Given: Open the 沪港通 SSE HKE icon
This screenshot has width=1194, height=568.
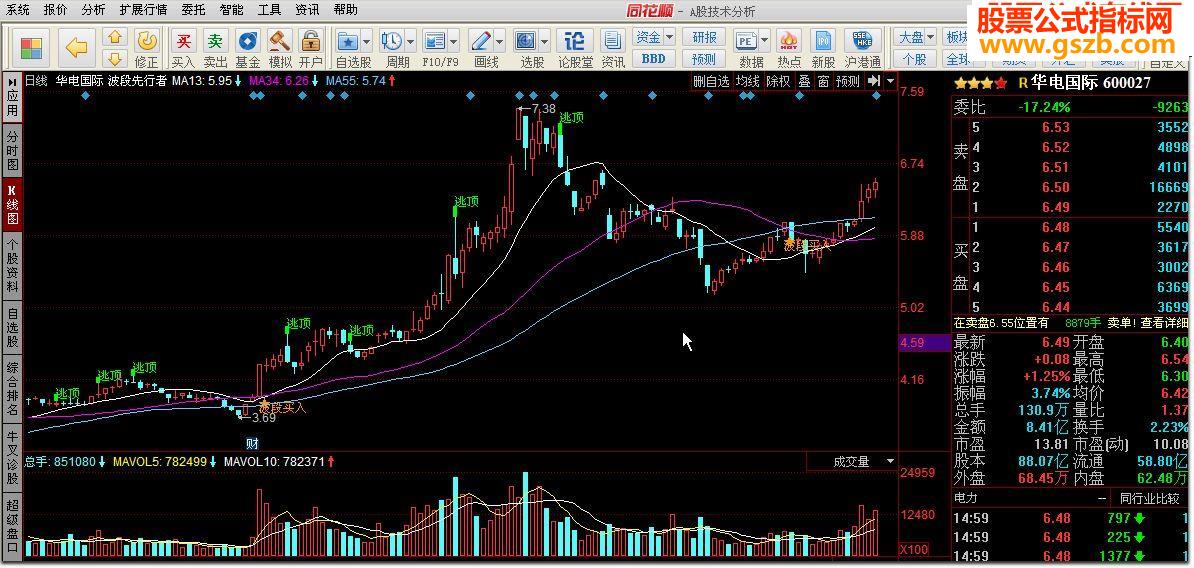Looking at the screenshot, I should (x=863, y=41).
